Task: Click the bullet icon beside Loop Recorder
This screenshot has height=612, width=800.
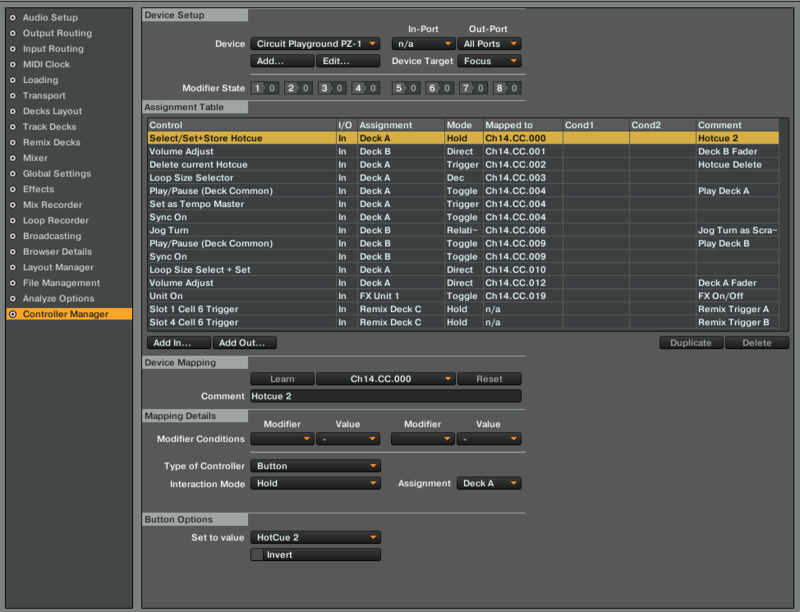Action: (13, 221)
